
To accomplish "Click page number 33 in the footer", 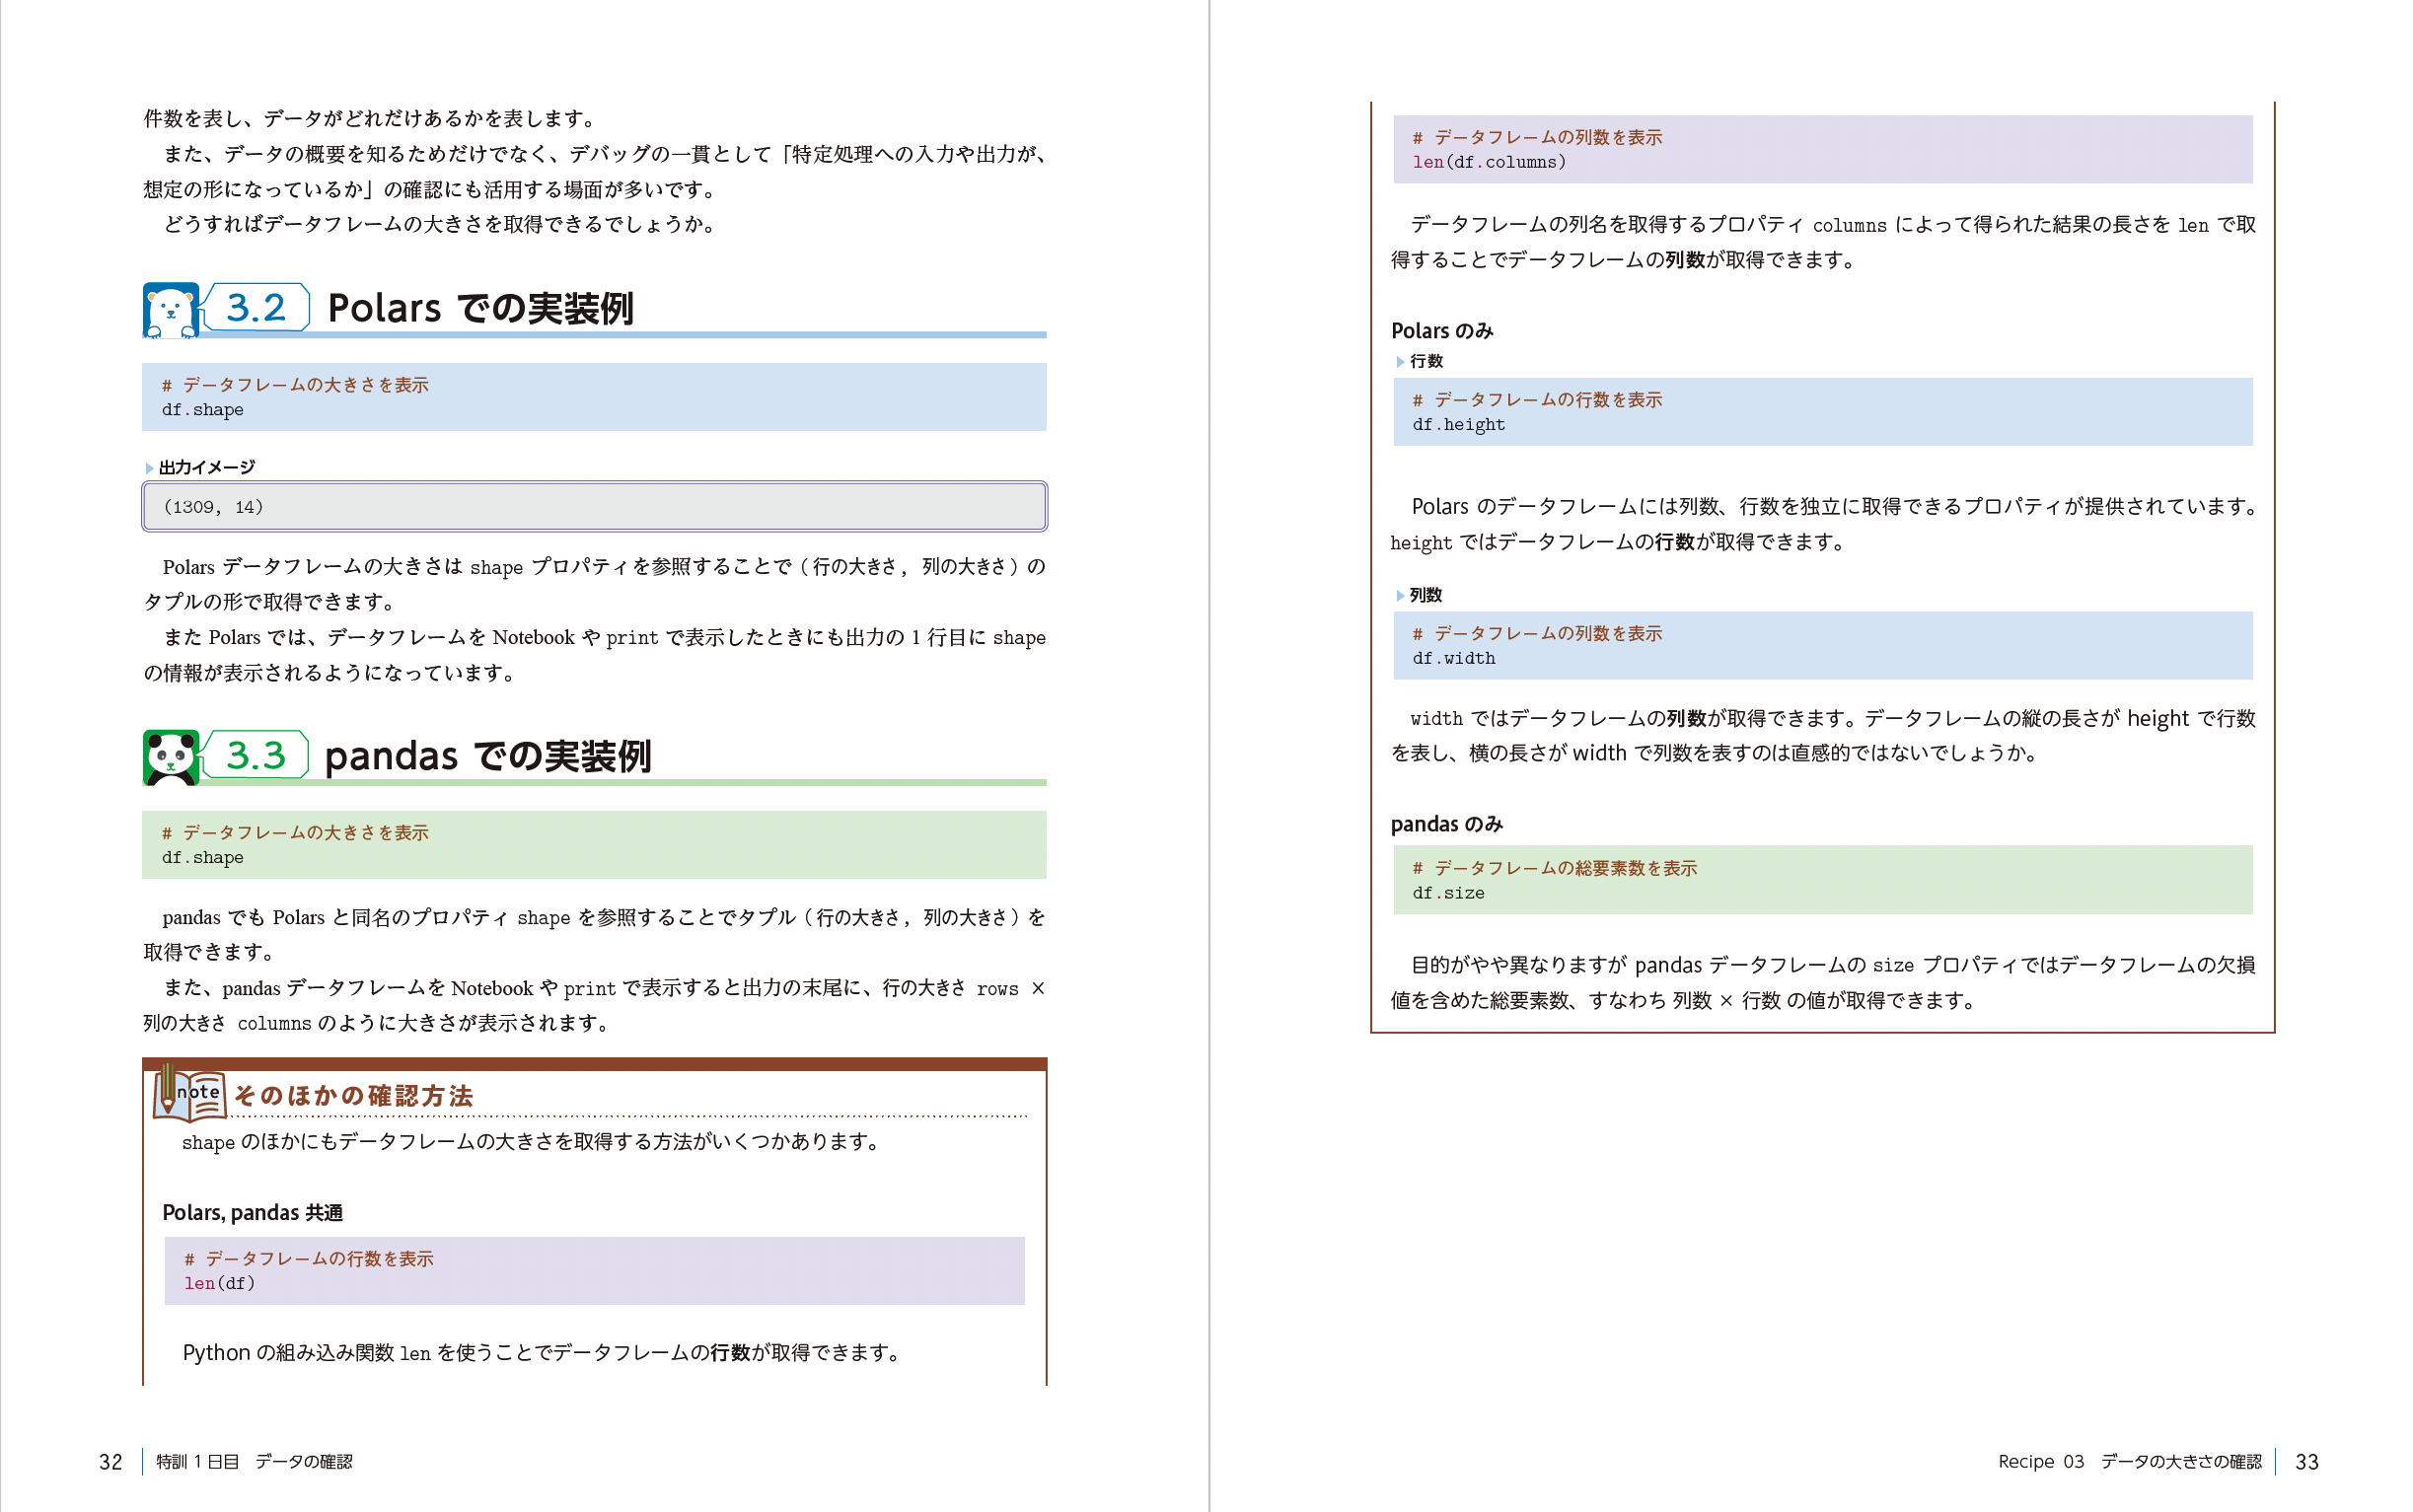I will coord(2306,1462).
